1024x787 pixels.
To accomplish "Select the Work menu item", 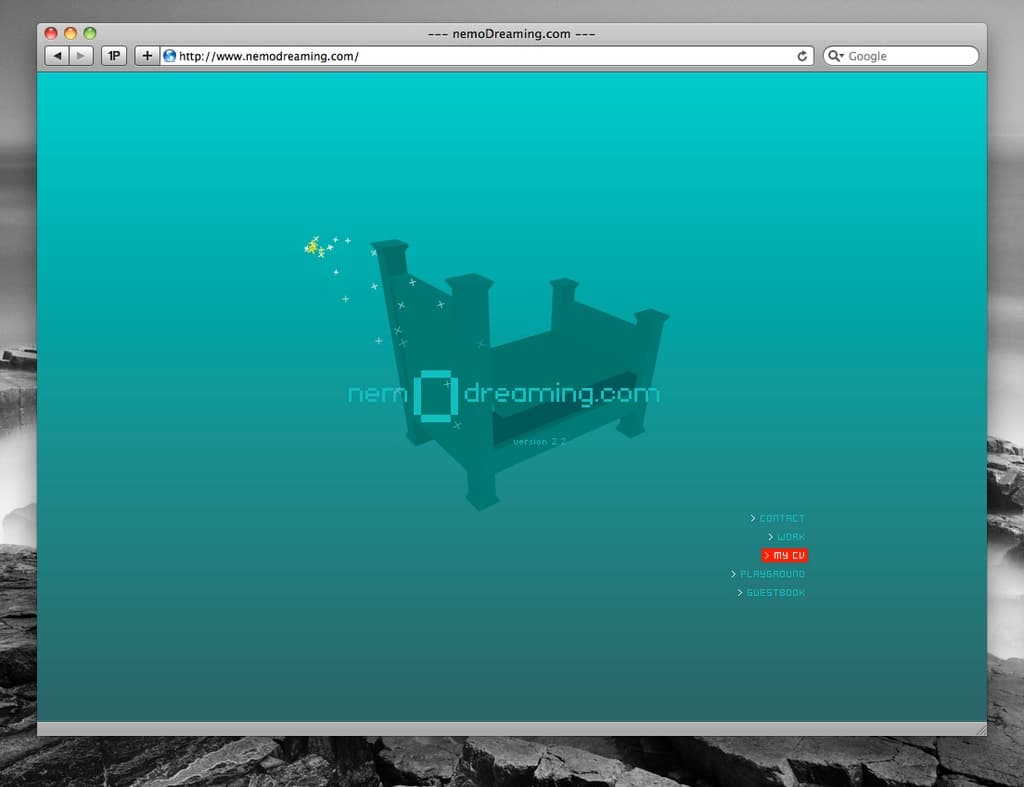I will tap(790, 537).
